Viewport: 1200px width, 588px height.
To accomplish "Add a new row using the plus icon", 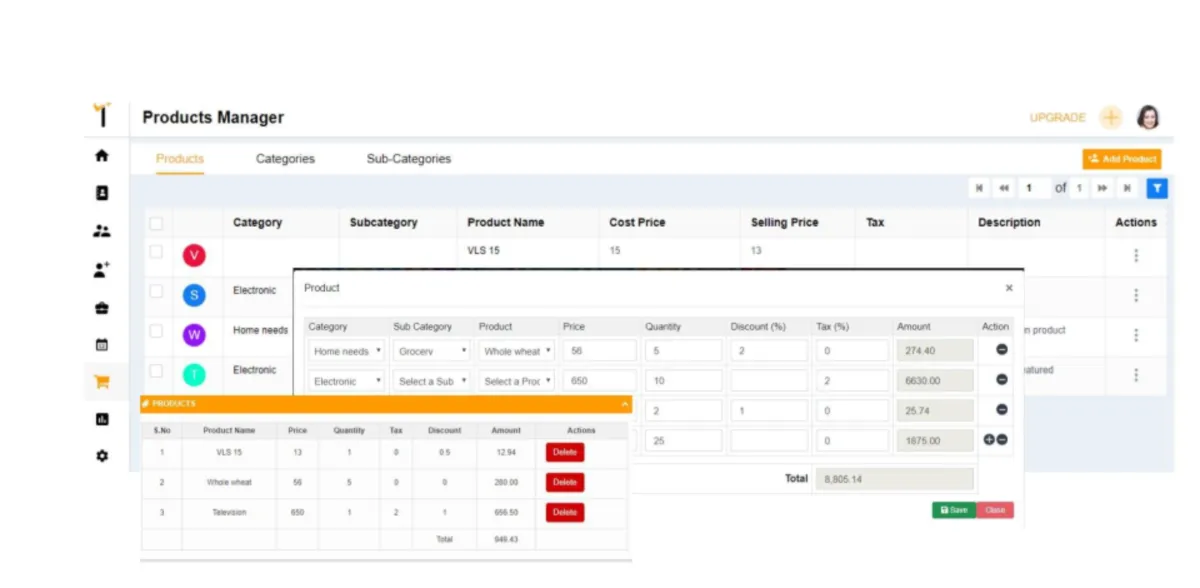I will click(990, 439).
